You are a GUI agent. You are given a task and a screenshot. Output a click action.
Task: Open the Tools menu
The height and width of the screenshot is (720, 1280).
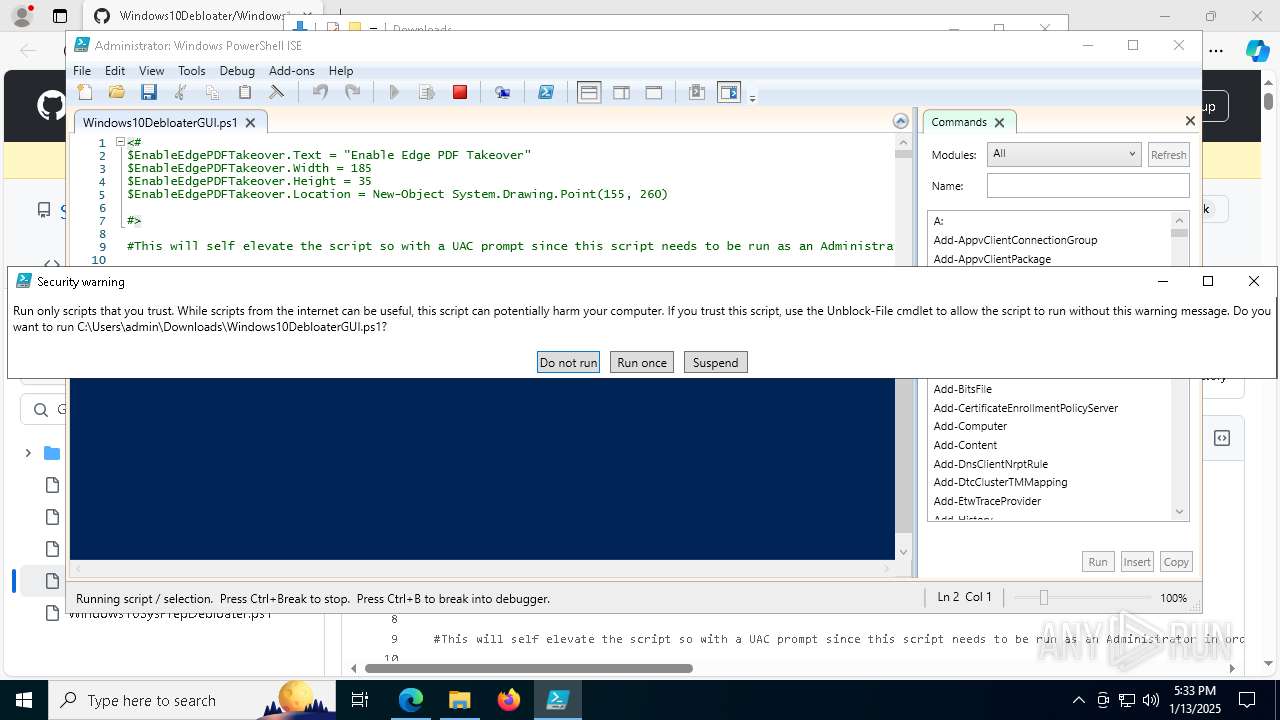191,70
